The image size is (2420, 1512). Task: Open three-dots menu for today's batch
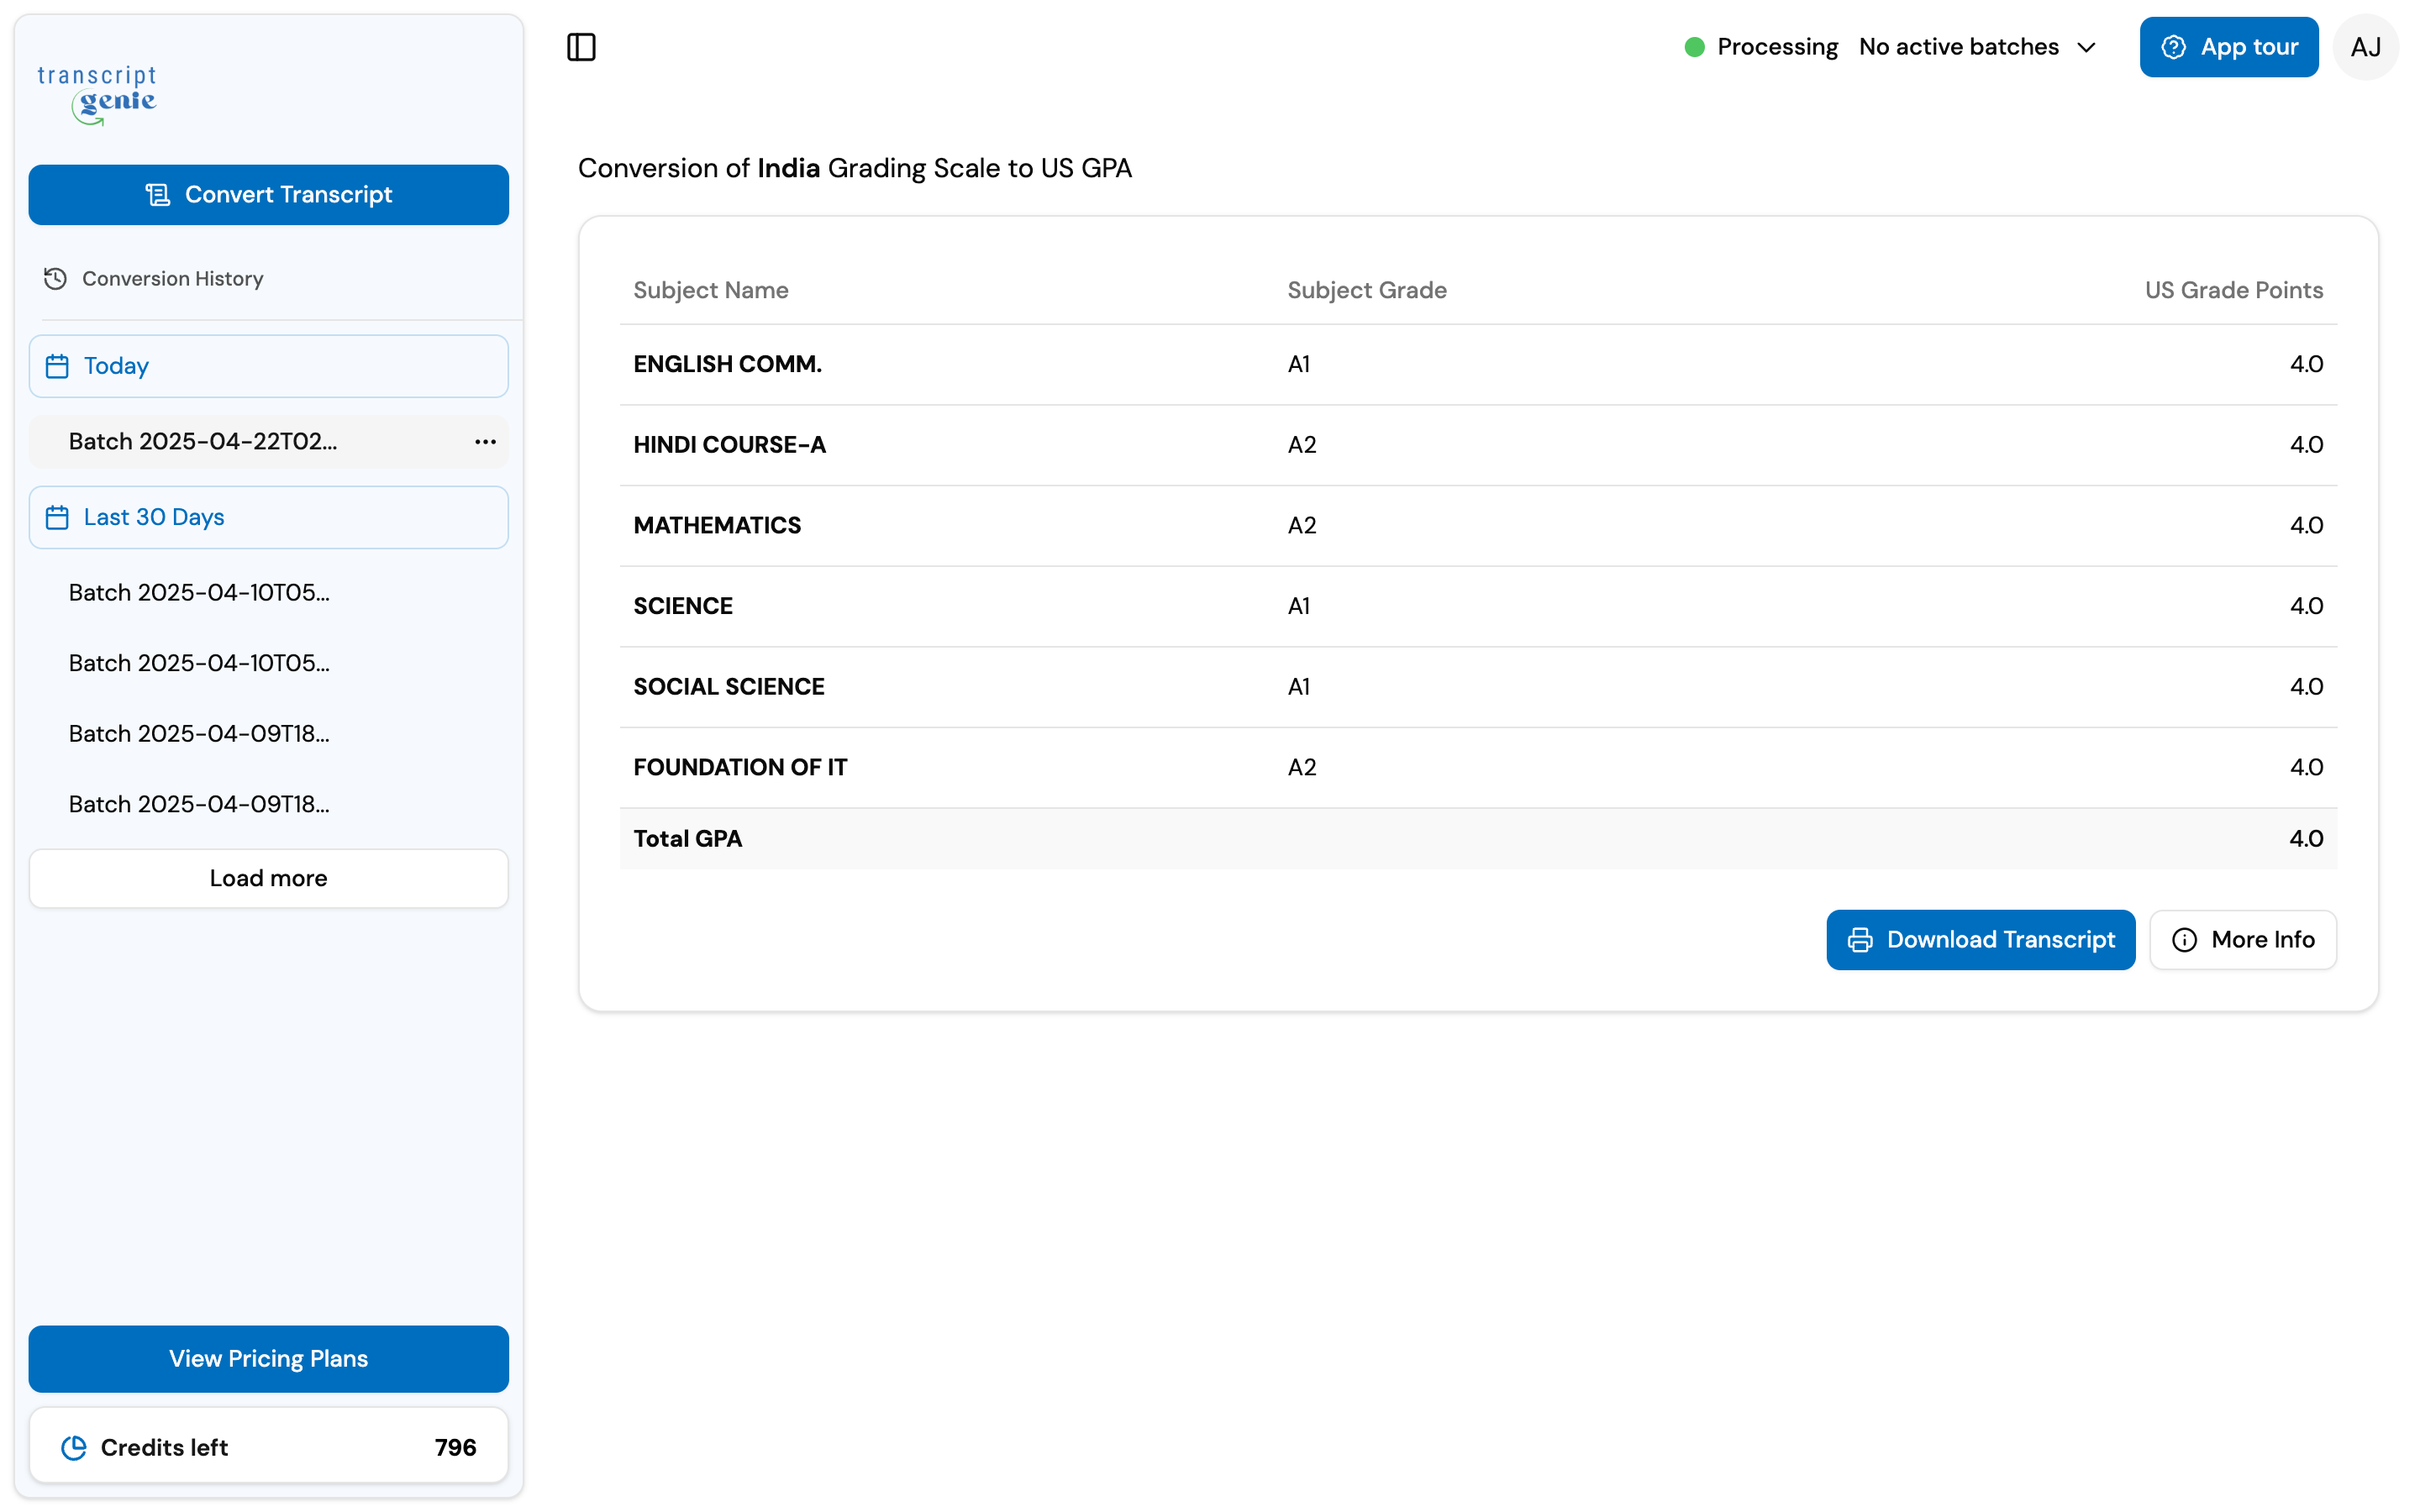pyautogui.click(x=485, y=442)
